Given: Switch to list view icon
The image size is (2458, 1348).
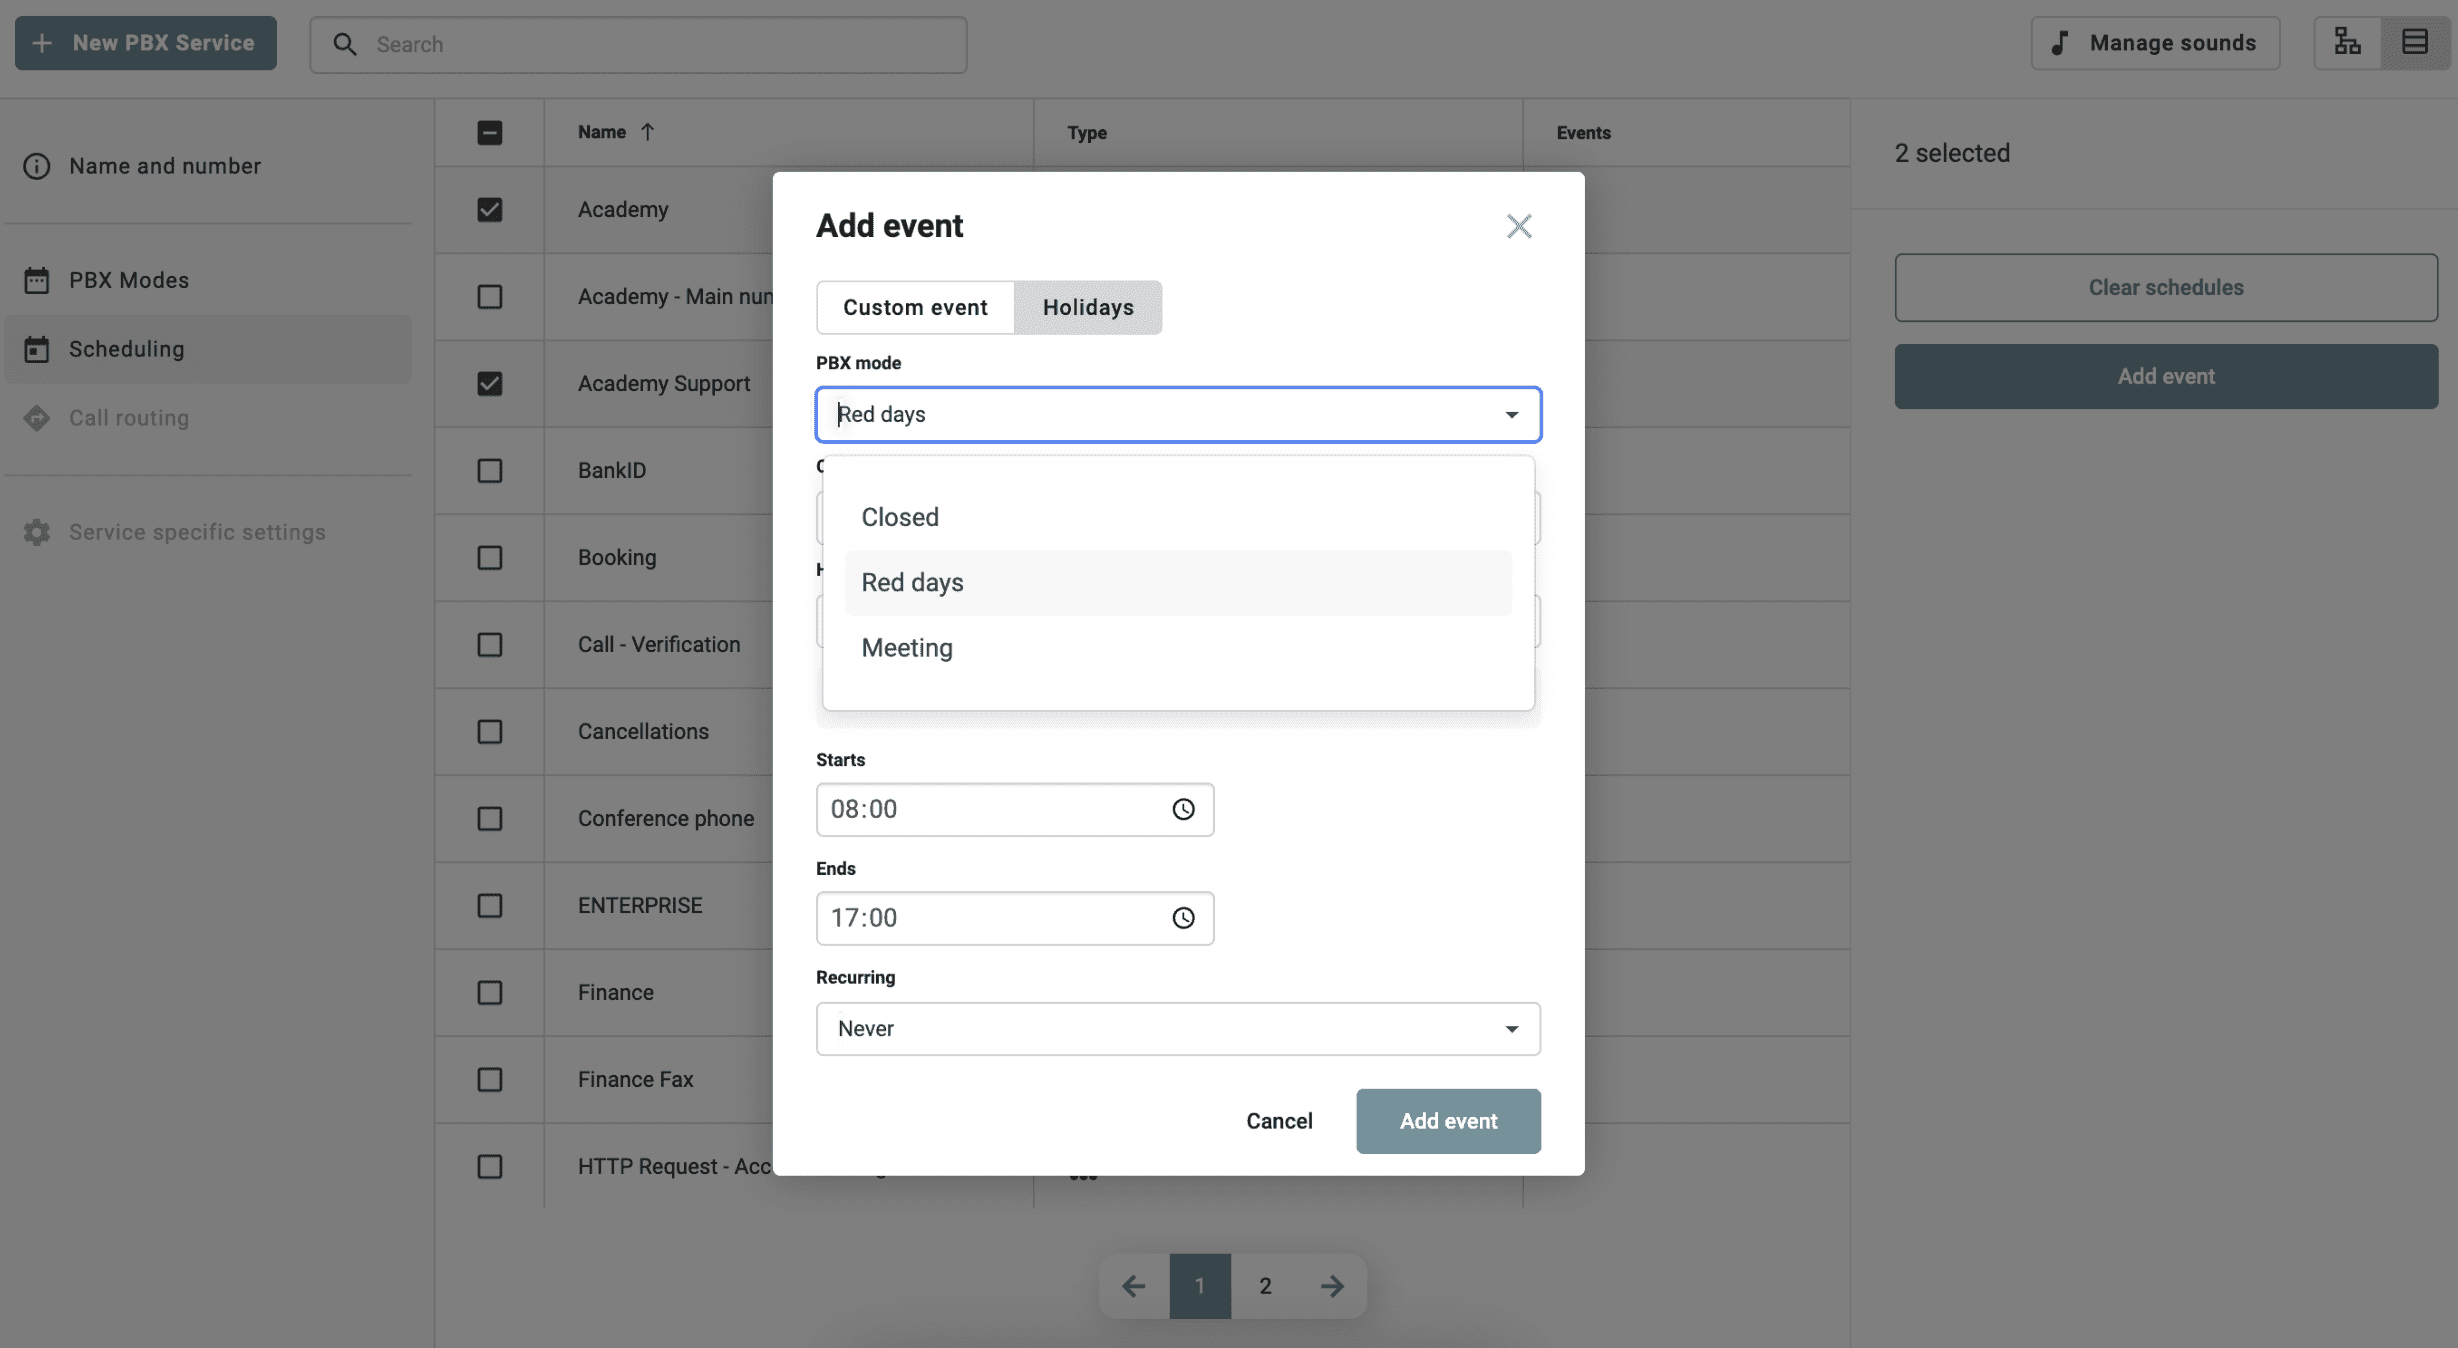Looking at the screenshot, I should (2415, 43).
